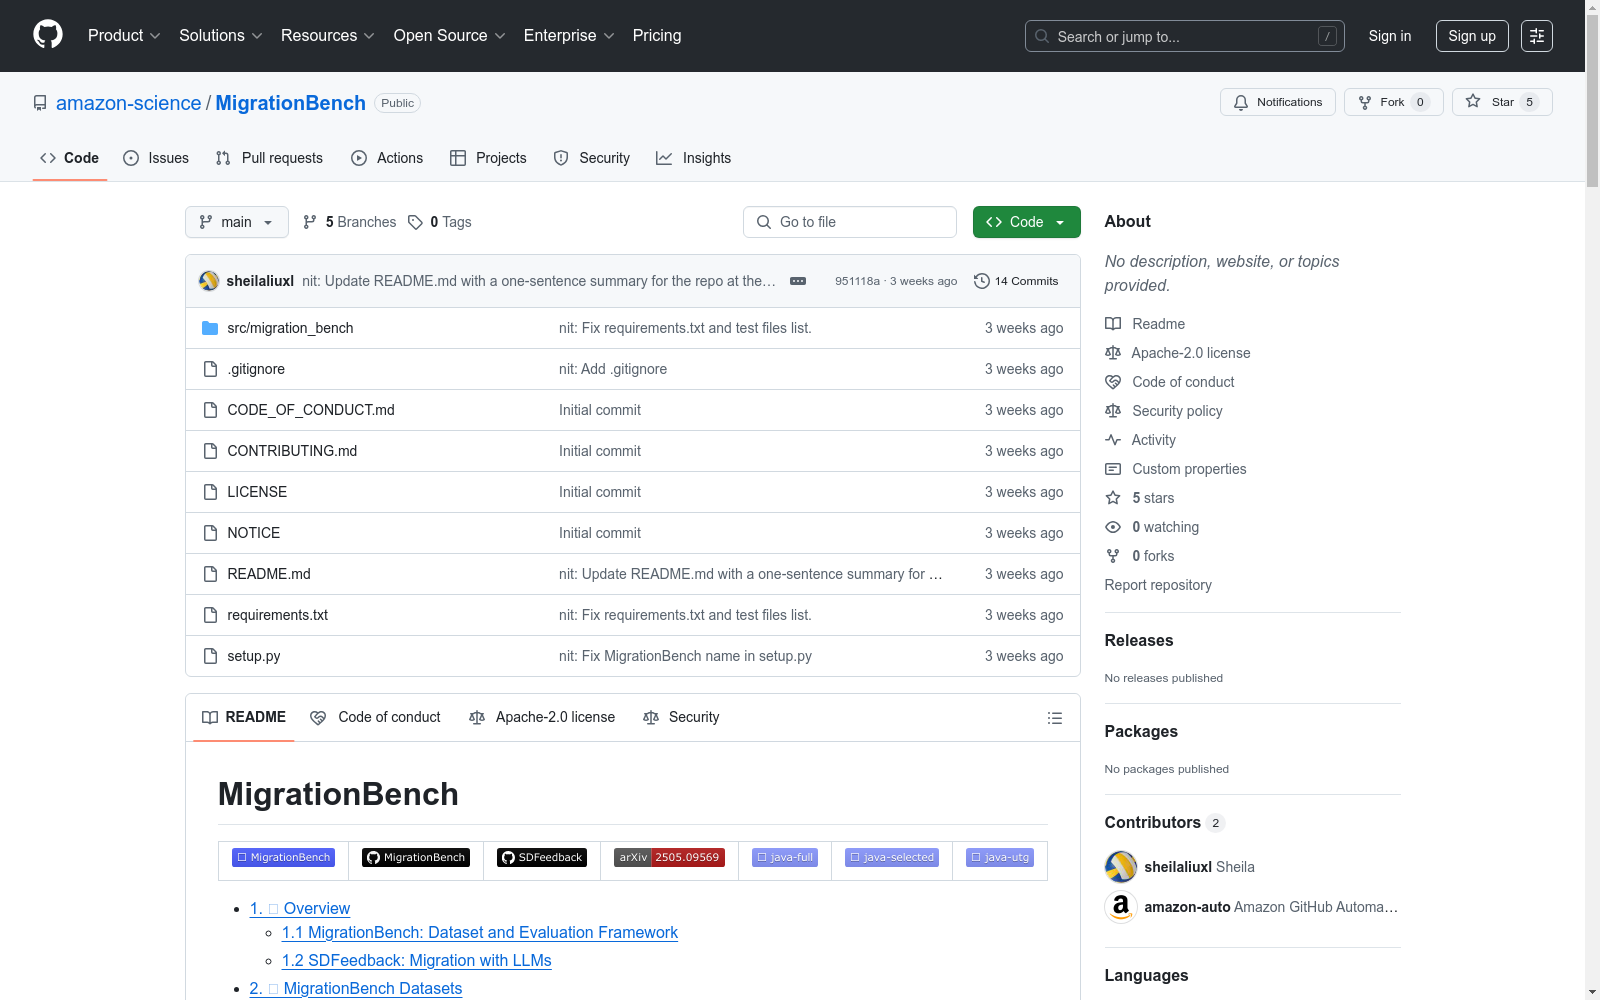Screen dimensions: 1600x1000
Task: Open the setup.py file
Action: tap(254, 656)
